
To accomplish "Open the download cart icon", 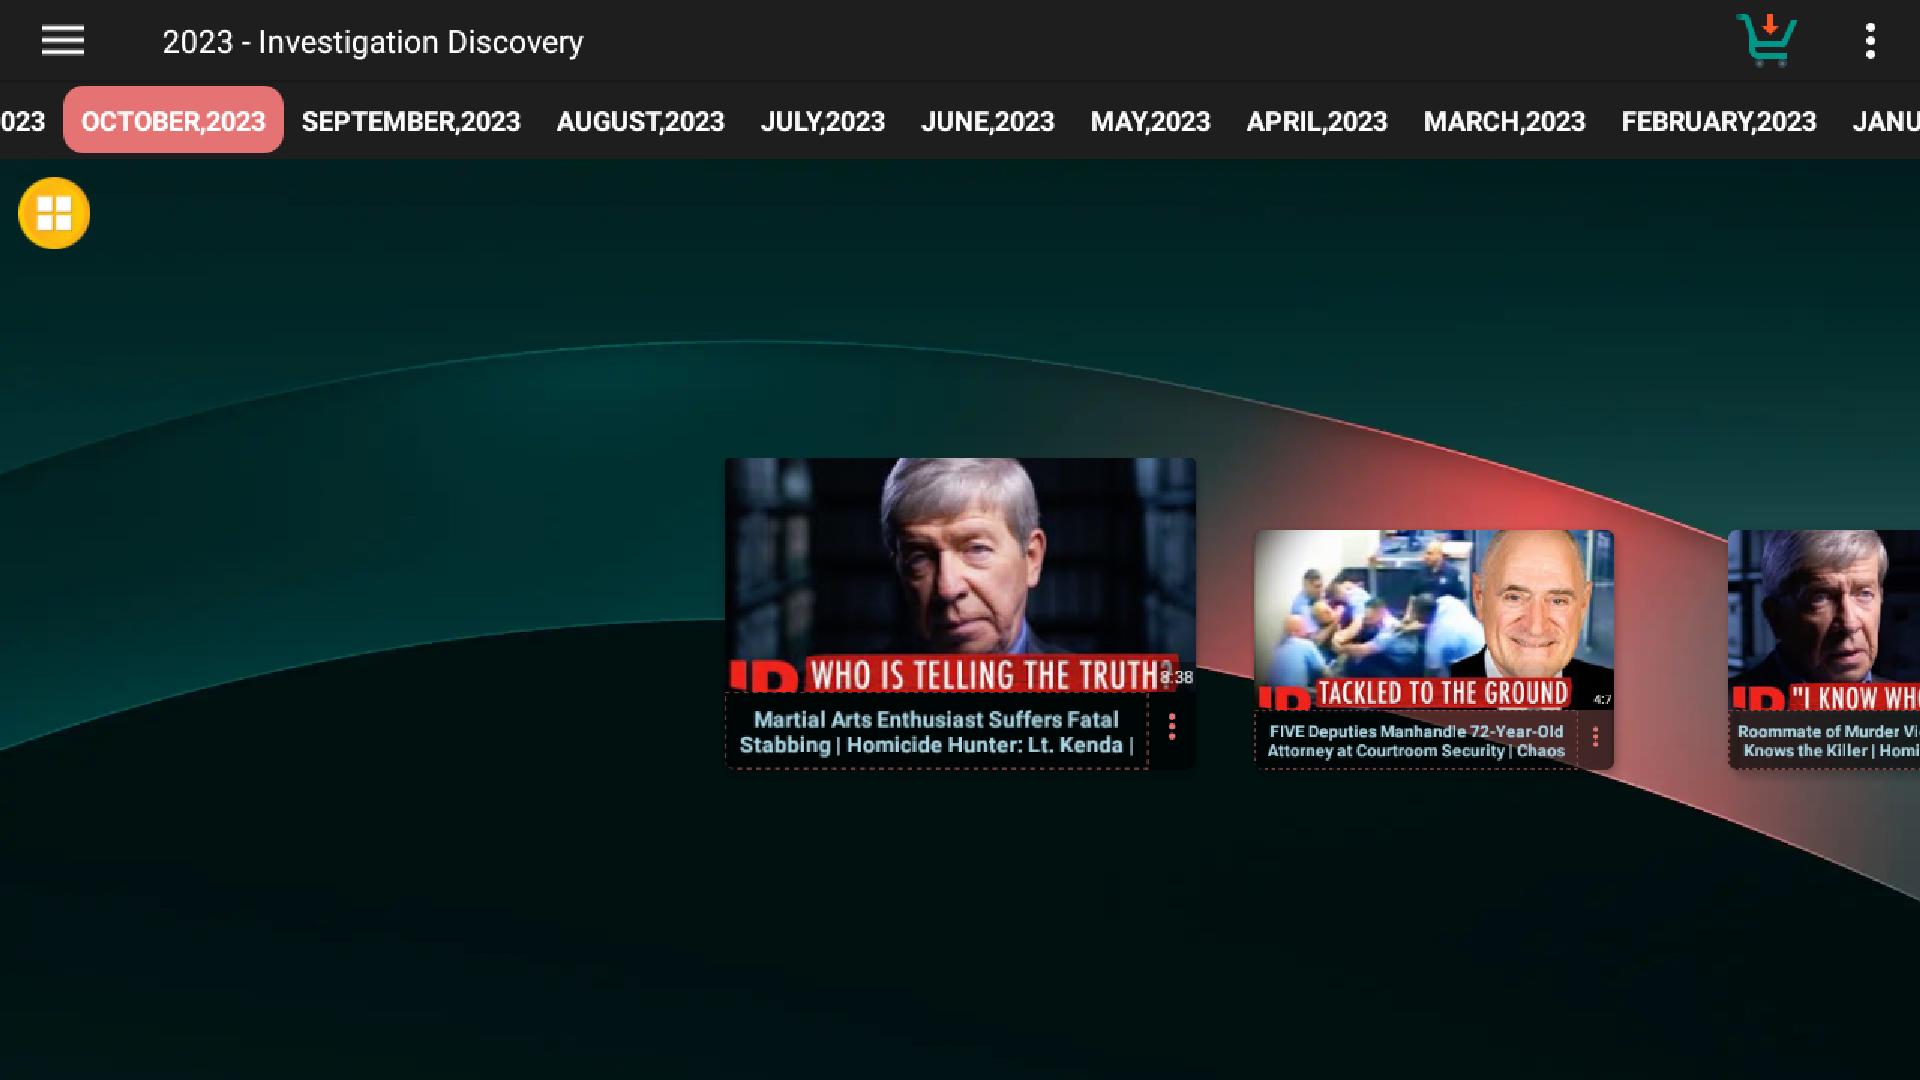I will 1767,40.
